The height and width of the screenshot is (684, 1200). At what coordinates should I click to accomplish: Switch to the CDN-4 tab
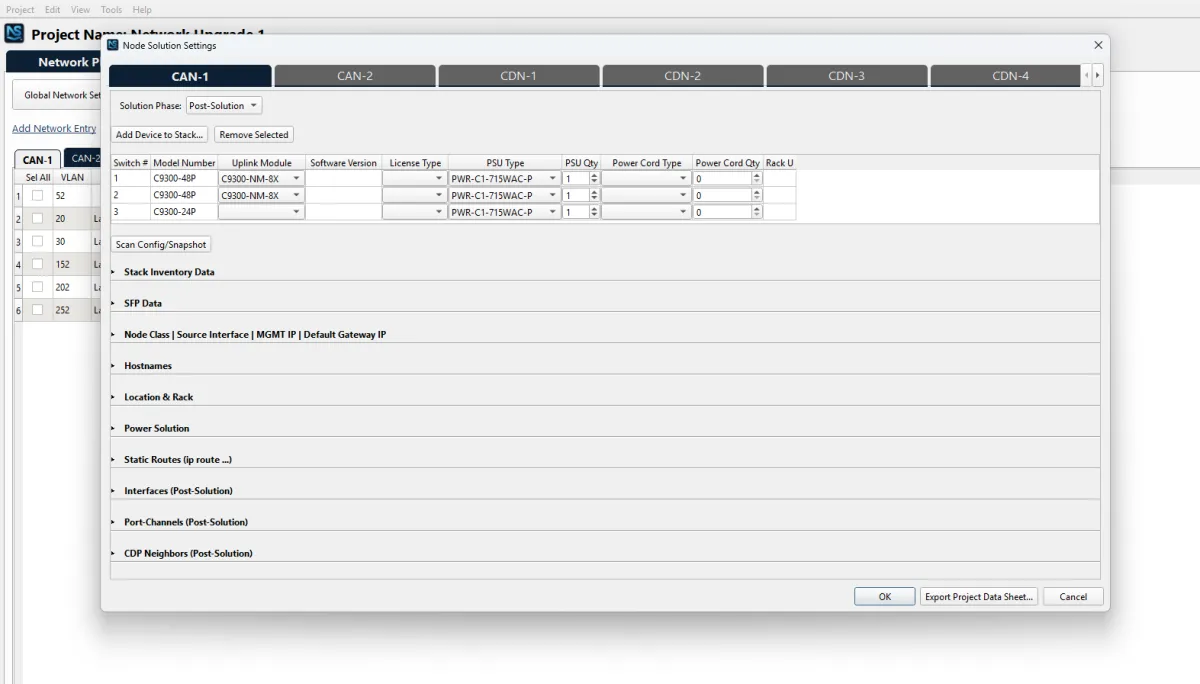(x=1005, y=76)
